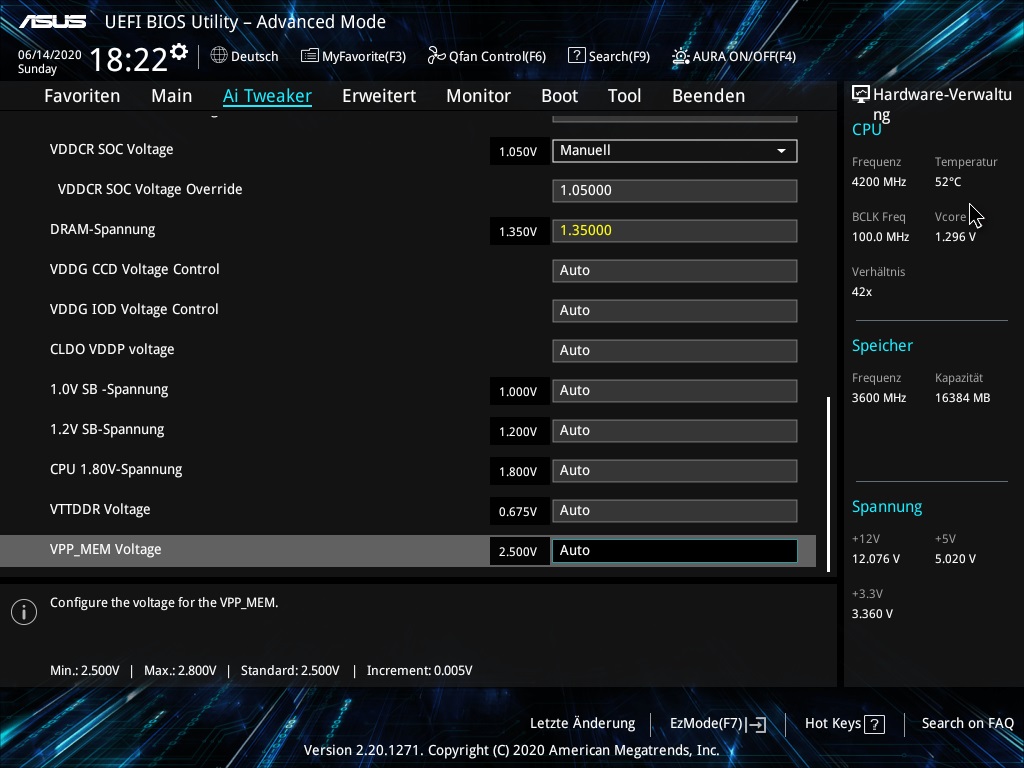1024x768 pixels.
Task: Click the Hot Keys question mark icon
Action: [x=874, y=724]
